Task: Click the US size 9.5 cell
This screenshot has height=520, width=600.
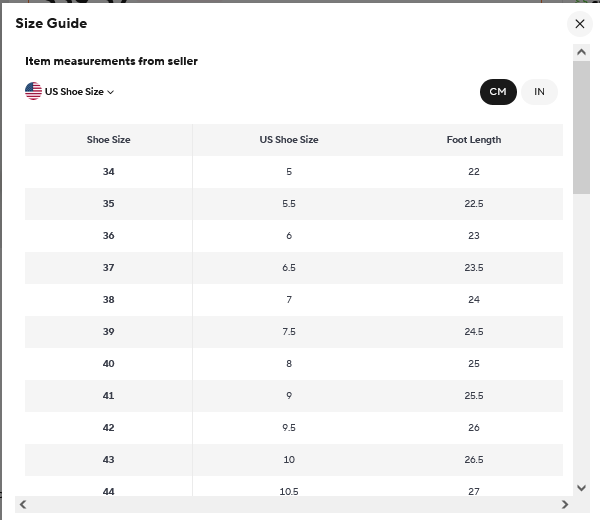Action: [x=289, y=428]
